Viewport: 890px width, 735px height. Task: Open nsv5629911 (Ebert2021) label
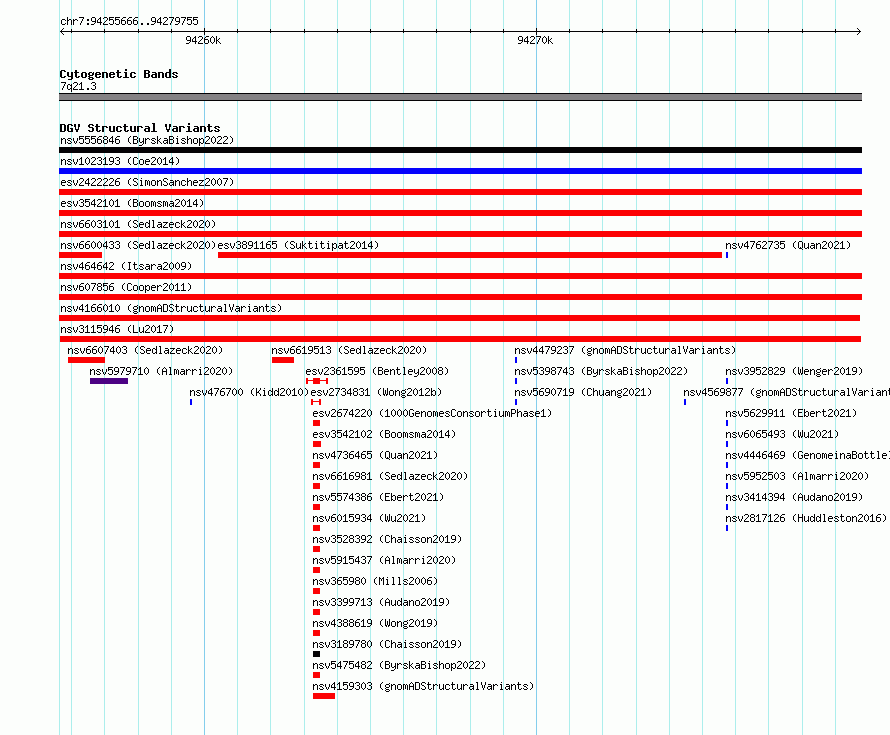791,413
